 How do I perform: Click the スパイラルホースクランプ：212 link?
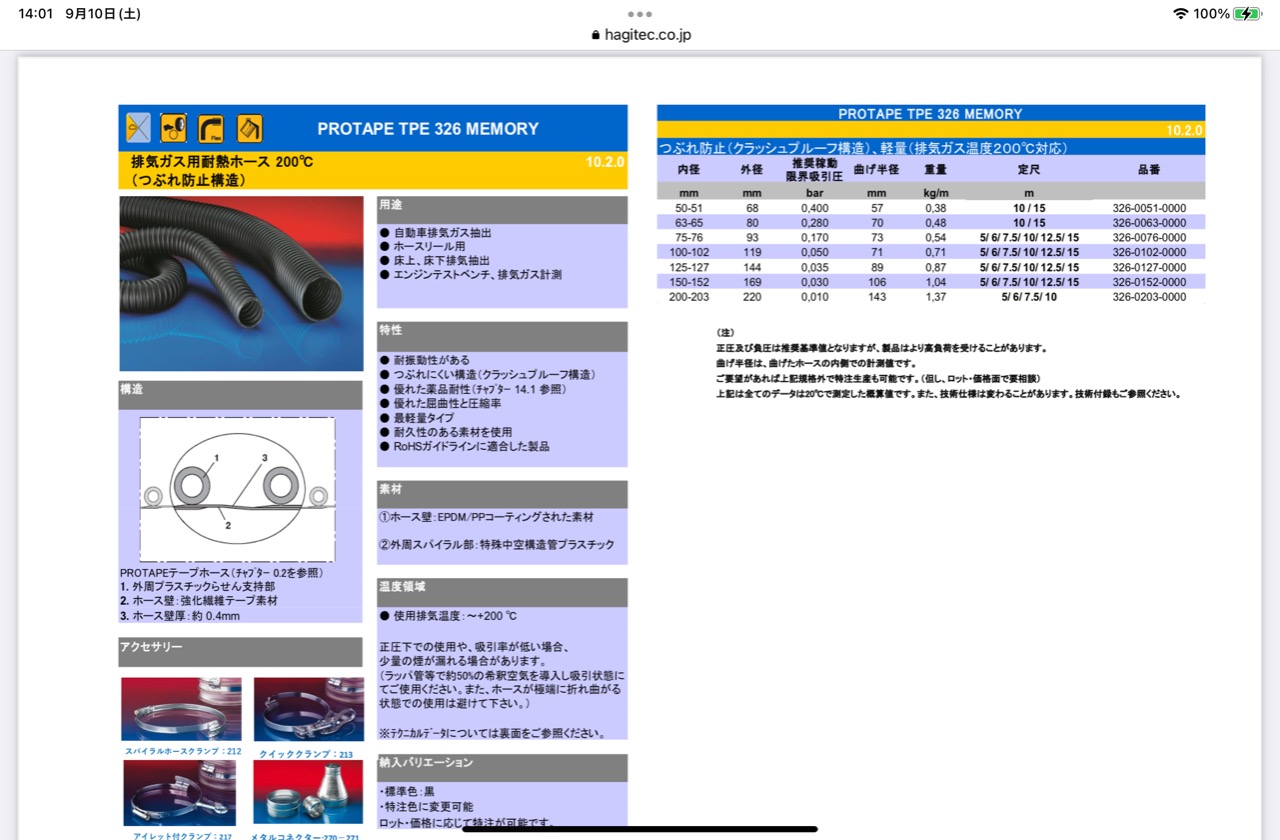[x=183, y=751]
